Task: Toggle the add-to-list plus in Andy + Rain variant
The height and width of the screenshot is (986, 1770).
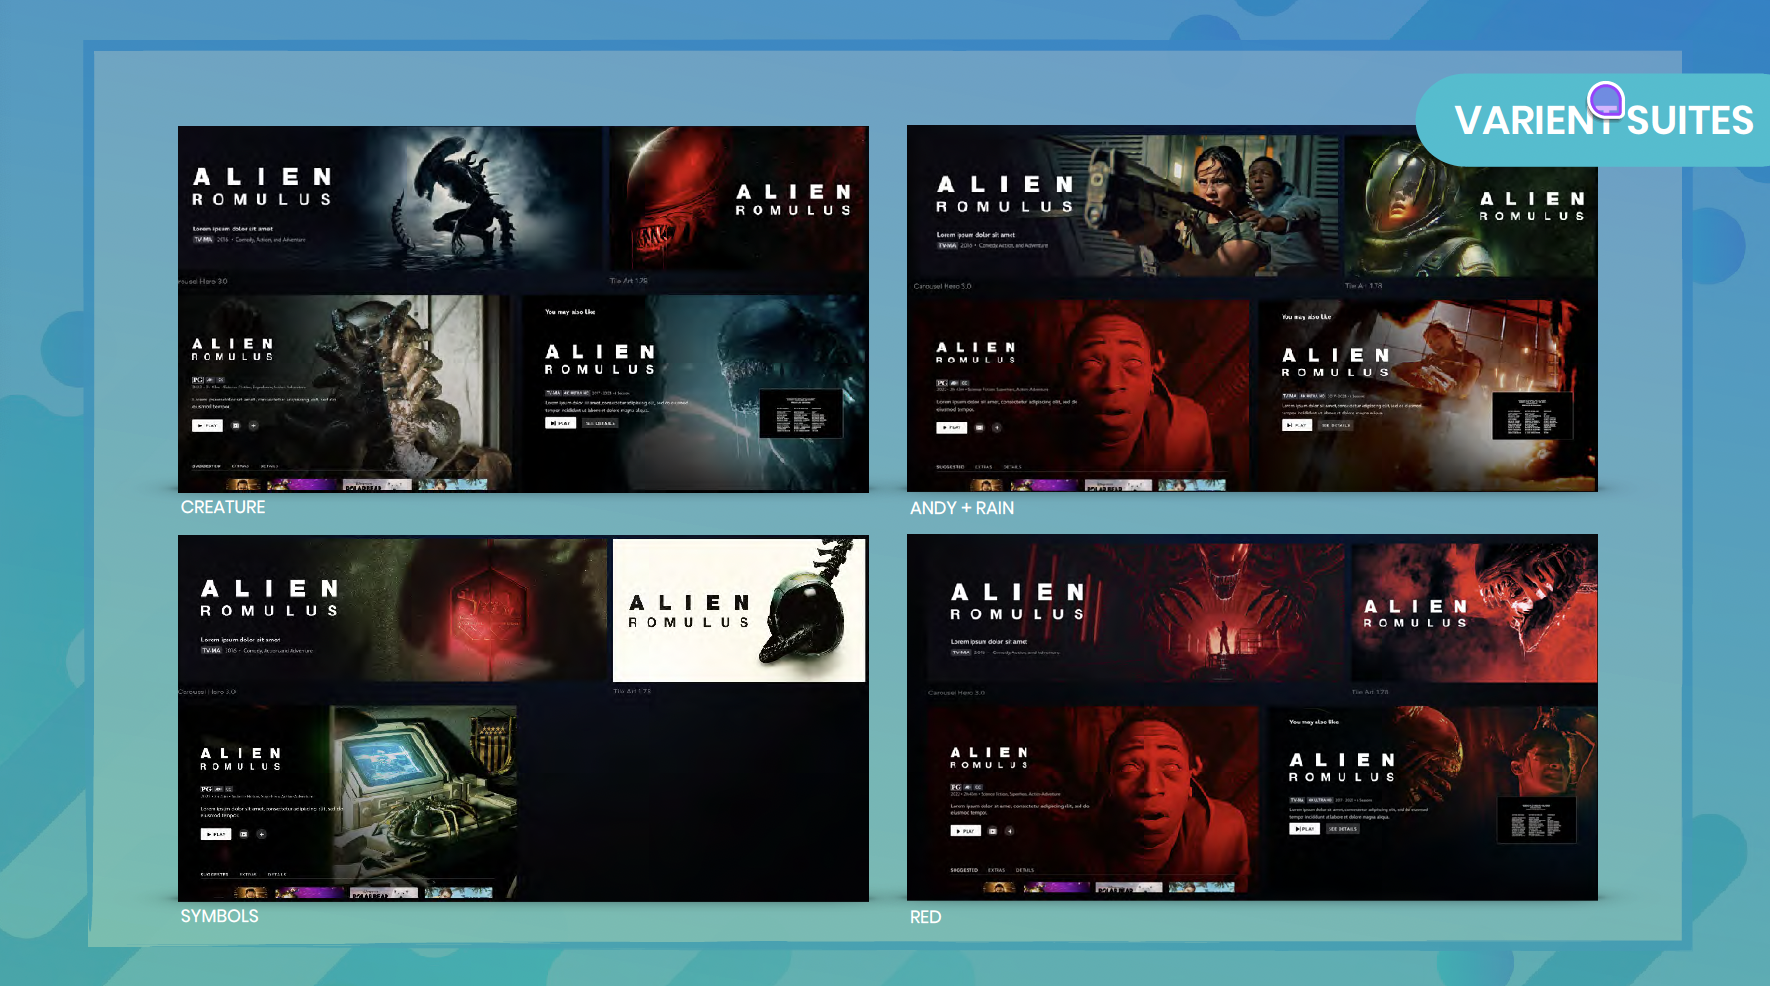Action: click(x=997, y=427)
